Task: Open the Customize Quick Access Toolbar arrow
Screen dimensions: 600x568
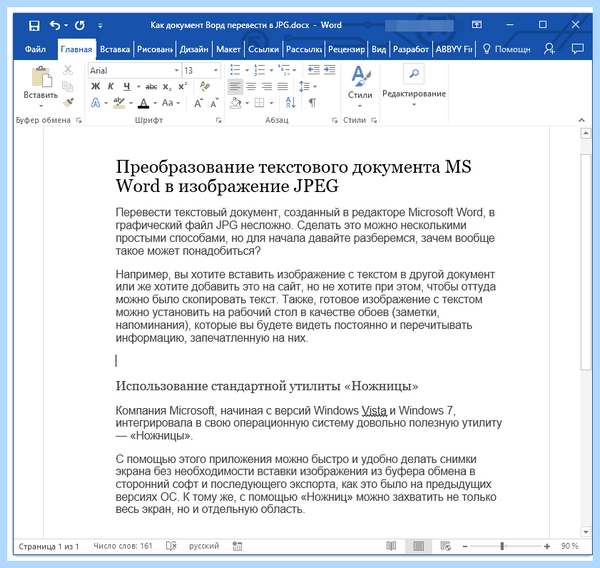Action: (100, 26)
